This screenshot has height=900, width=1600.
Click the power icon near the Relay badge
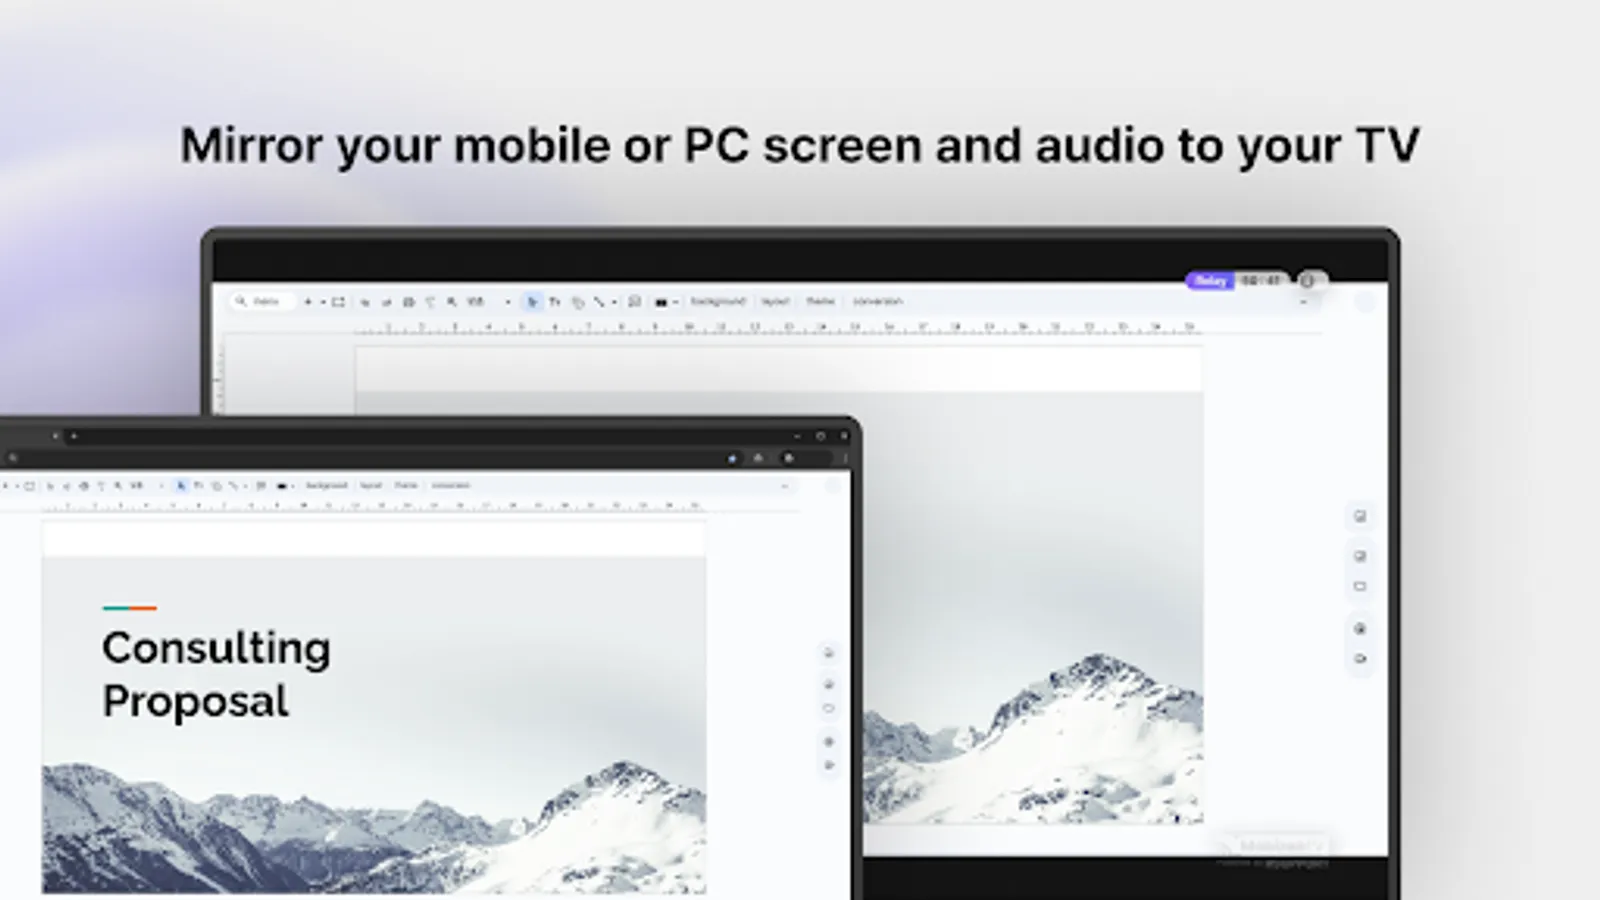(x=1307, y=281)
